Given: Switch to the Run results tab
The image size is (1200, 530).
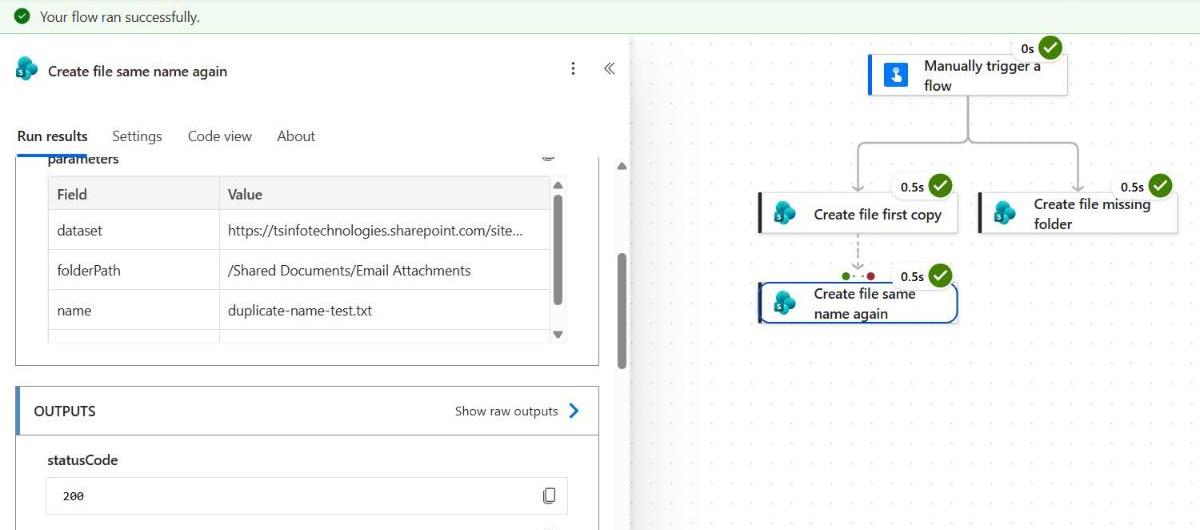Looking at the screenshot, I should point(52,136).
